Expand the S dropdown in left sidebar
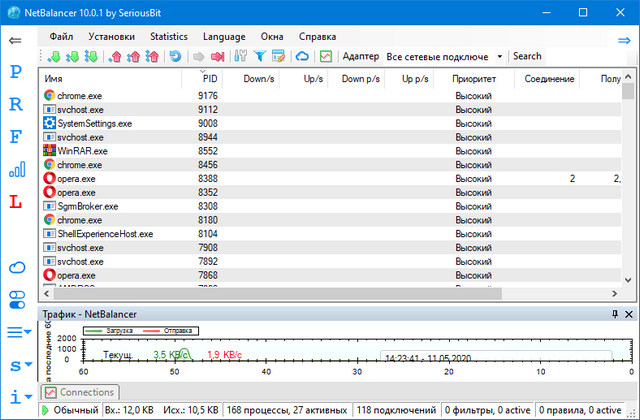 [17, 365]
